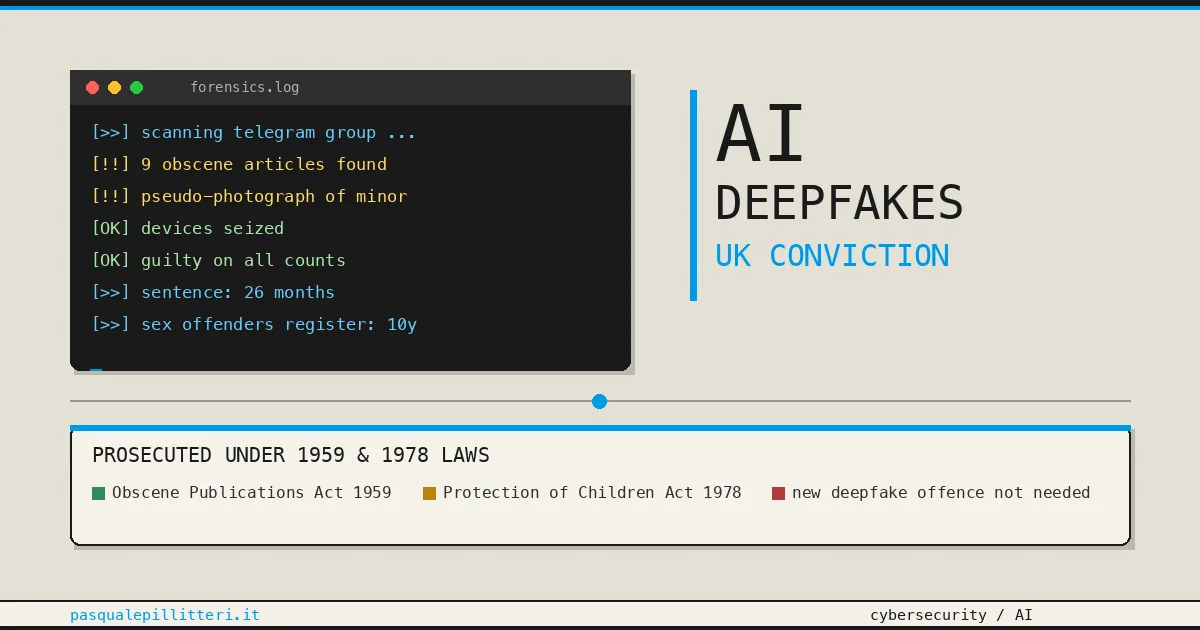Click 'PROSECUTED UNDER 1959 & 1978 LAWS' heading
Image resolution: width=1200 pixels, height=630 pixels.
[x=291, y=455]
